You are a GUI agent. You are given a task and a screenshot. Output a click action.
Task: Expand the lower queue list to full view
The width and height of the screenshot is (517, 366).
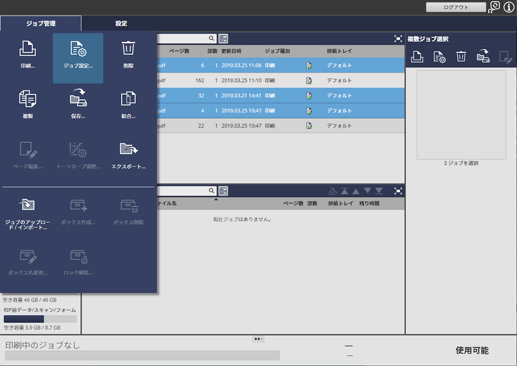pyautogui.click(x=398, y=191)
